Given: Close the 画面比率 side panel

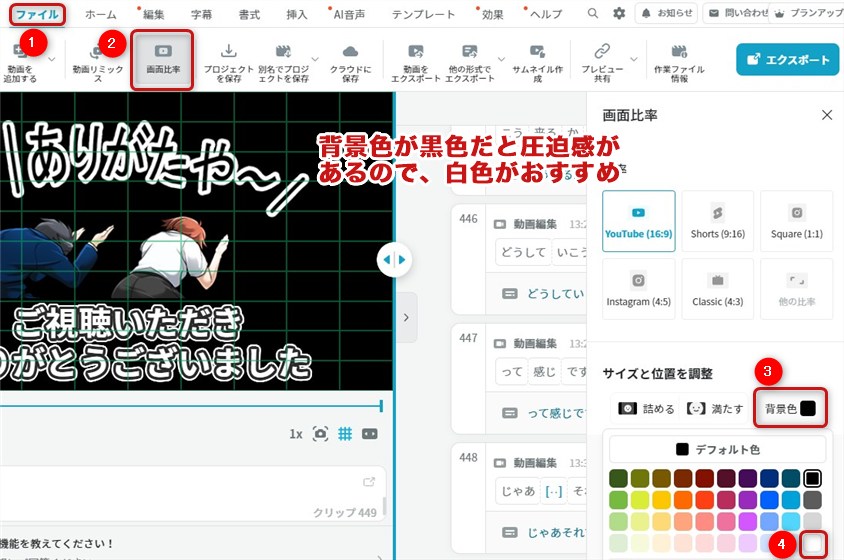Looking at the screenshot, I should click(827, 115).
